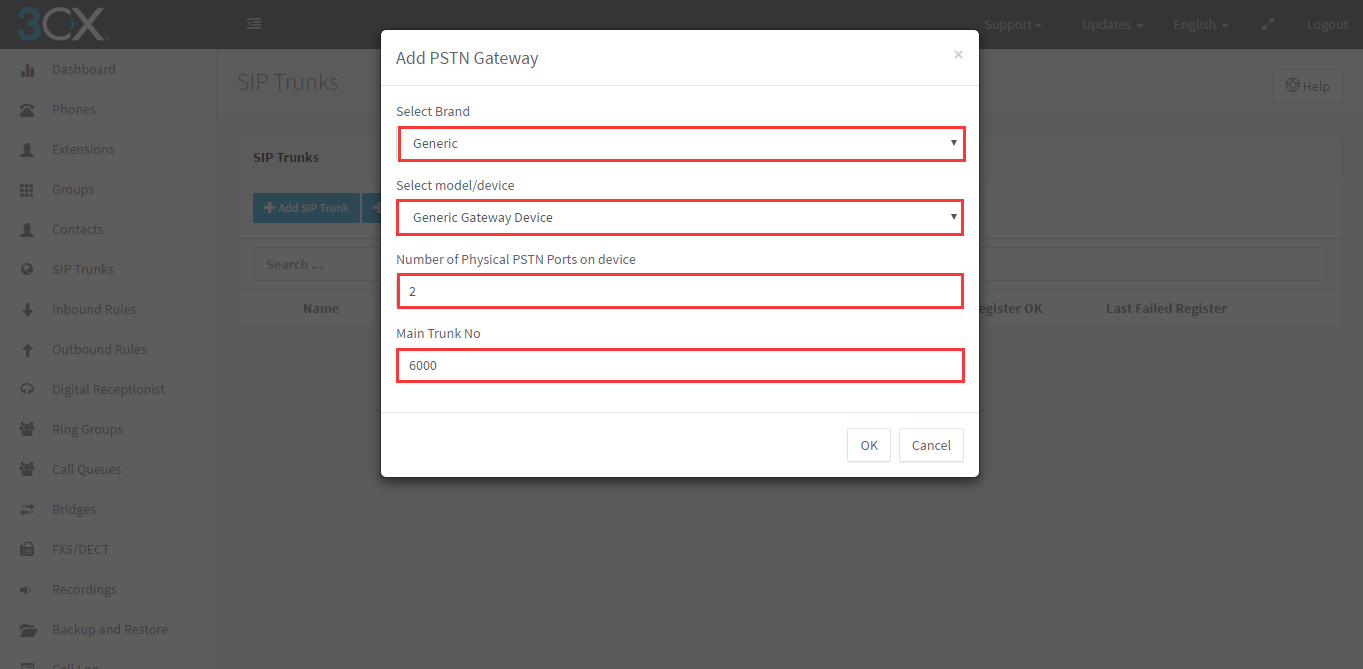Click the Phones telephone icon in sidebar

[28, 110]
